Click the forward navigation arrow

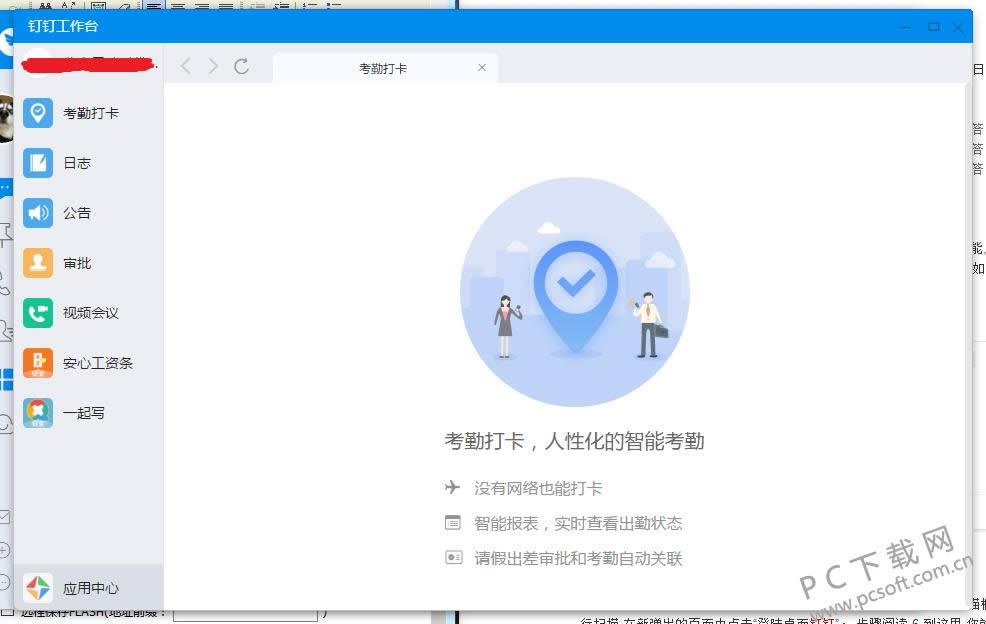[x=214, y=66]
